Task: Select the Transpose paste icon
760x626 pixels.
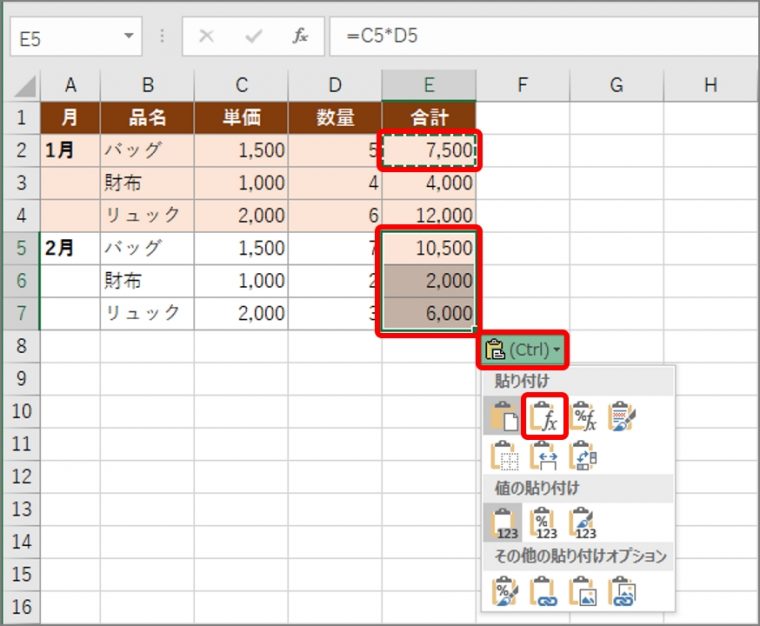Action: (x=583, y=455)
